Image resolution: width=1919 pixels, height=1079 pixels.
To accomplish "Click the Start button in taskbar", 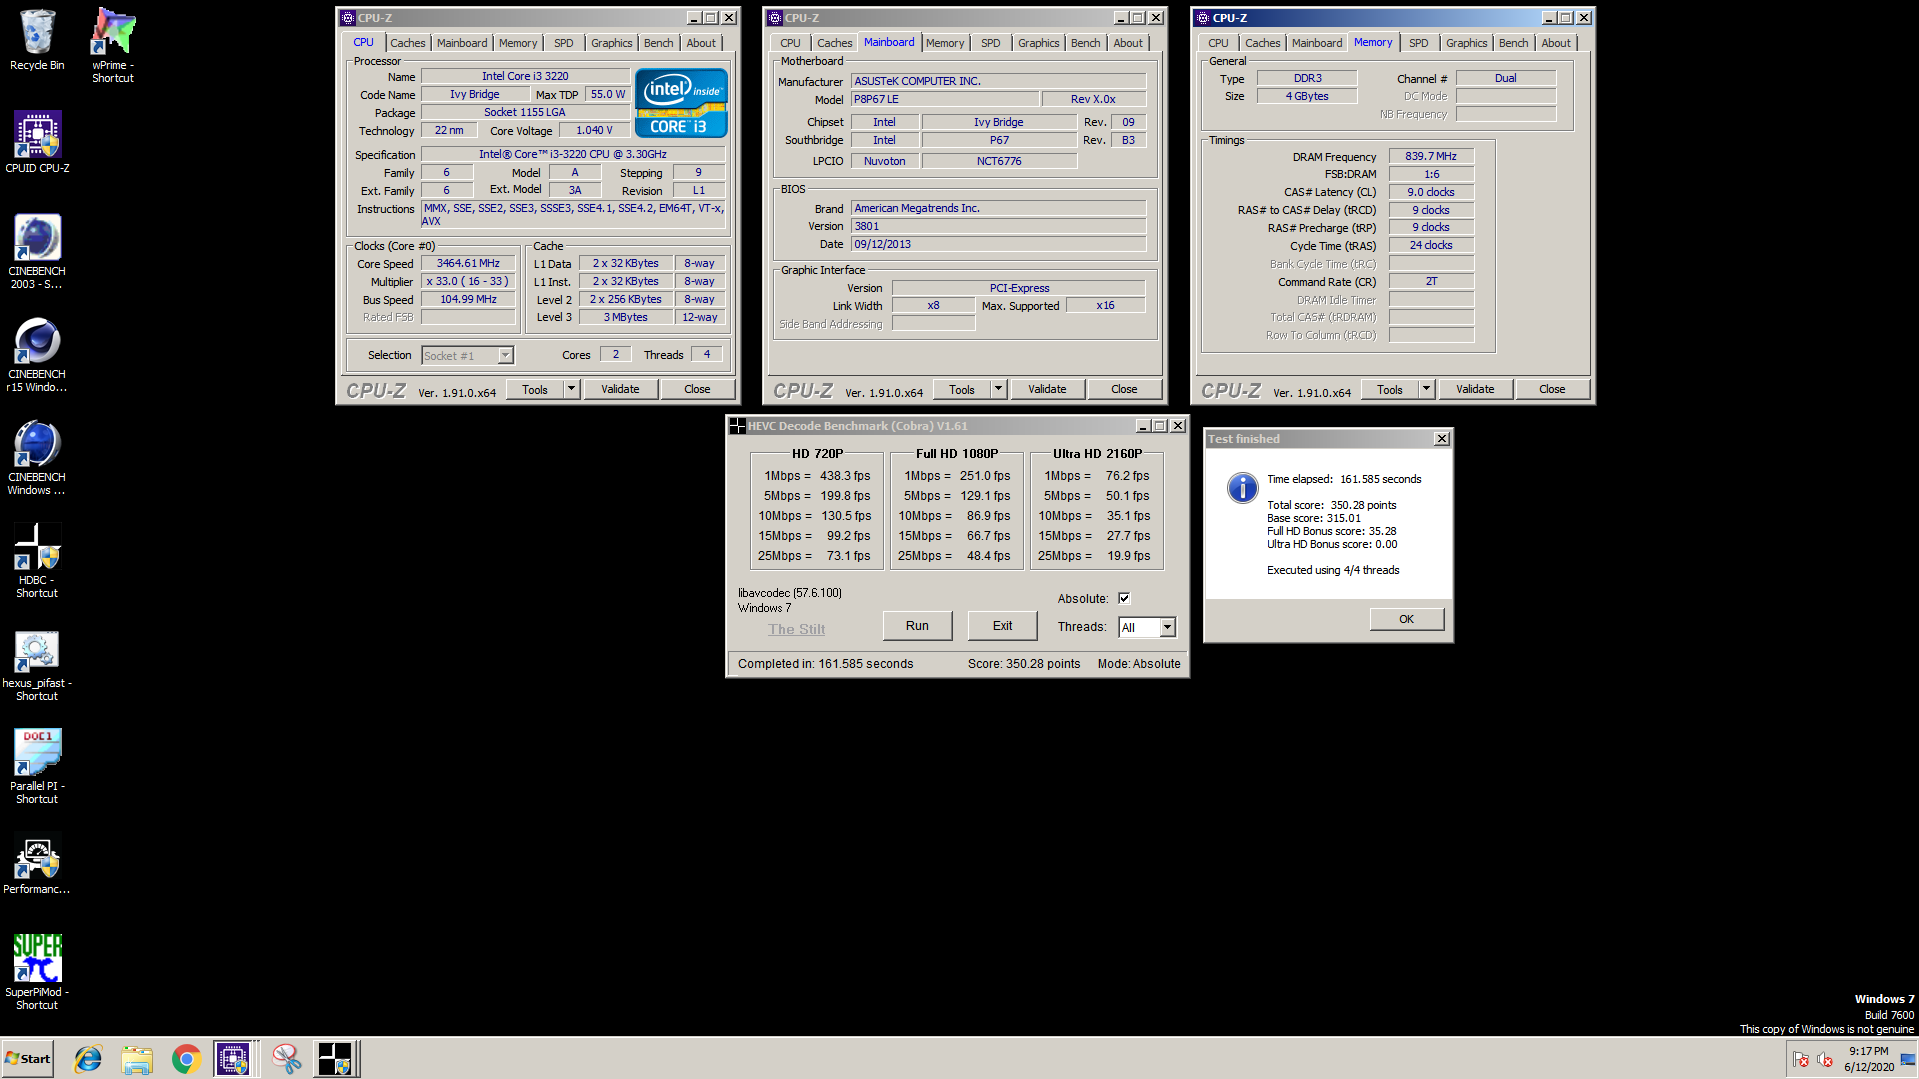I will 28,1059.
